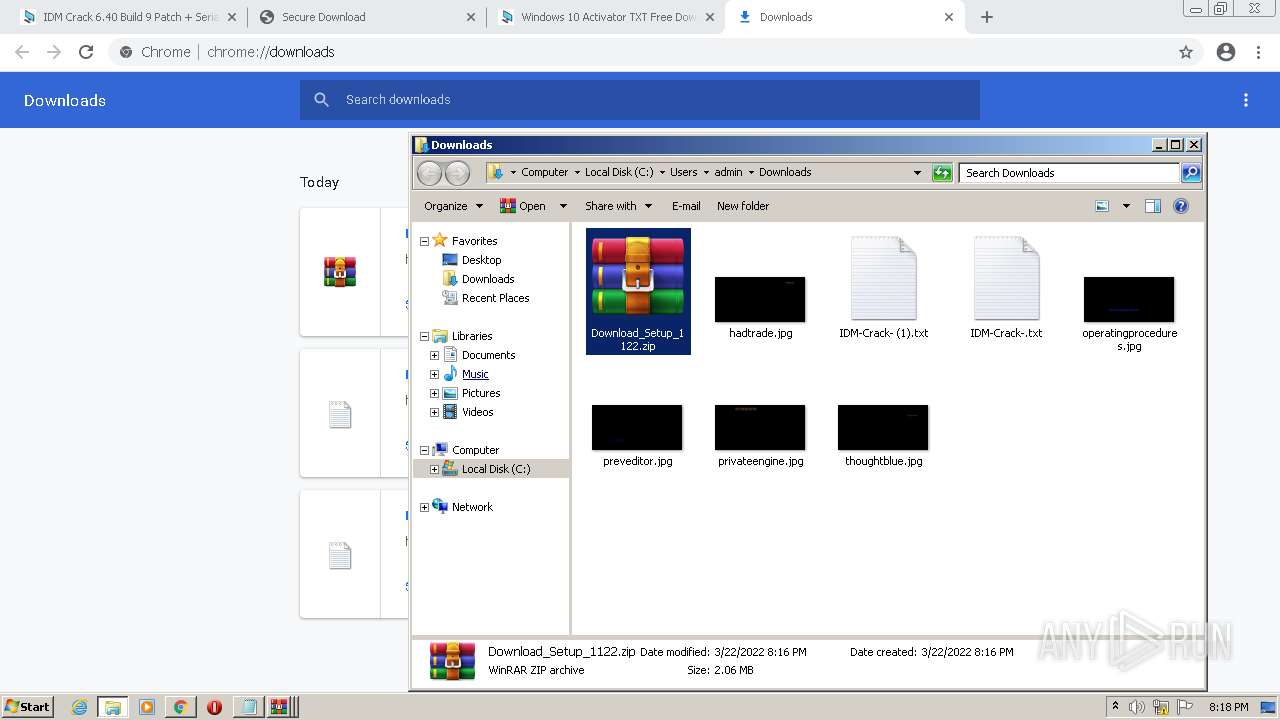This screenshot has height=720, width=1280.
Task: Click taskbar clock 8:18 PM
Action: [x=1228, y=707]
